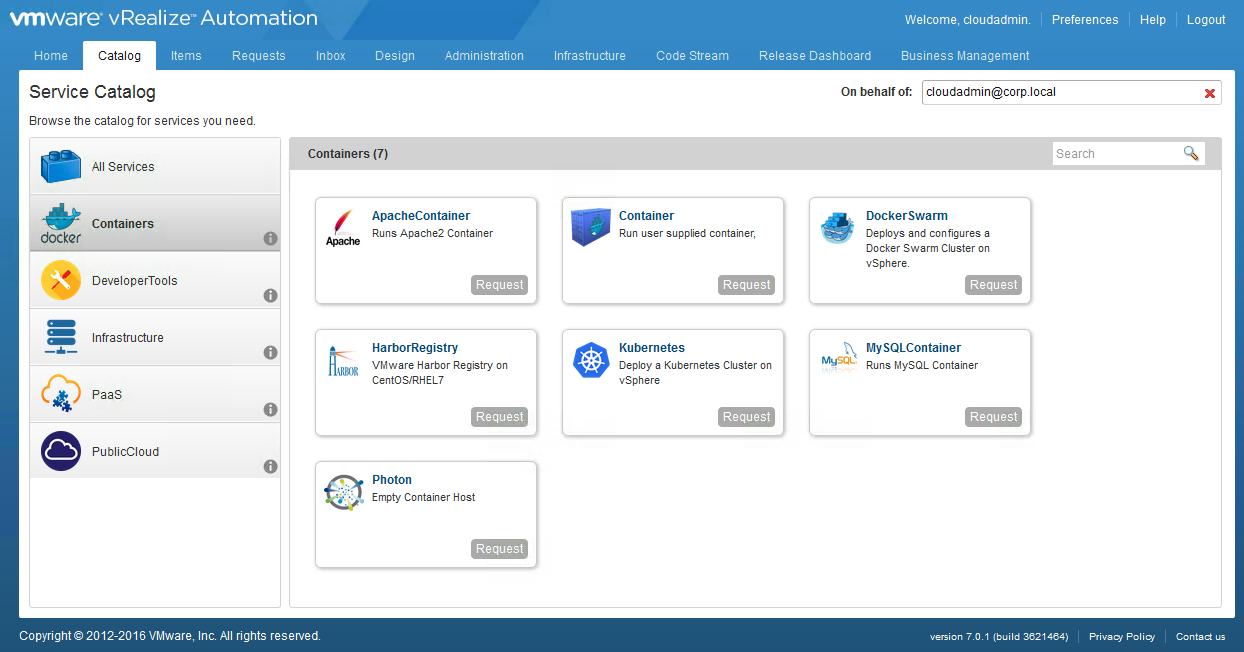
Task: Click the Harbor lighthouse icon
Action: click(x=343, y=360)
